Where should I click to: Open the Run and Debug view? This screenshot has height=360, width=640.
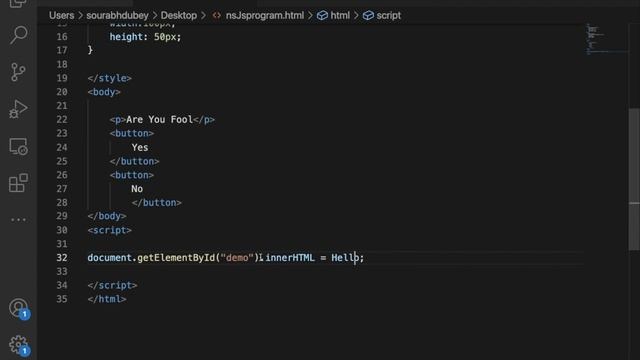click(x=18, y=109)
